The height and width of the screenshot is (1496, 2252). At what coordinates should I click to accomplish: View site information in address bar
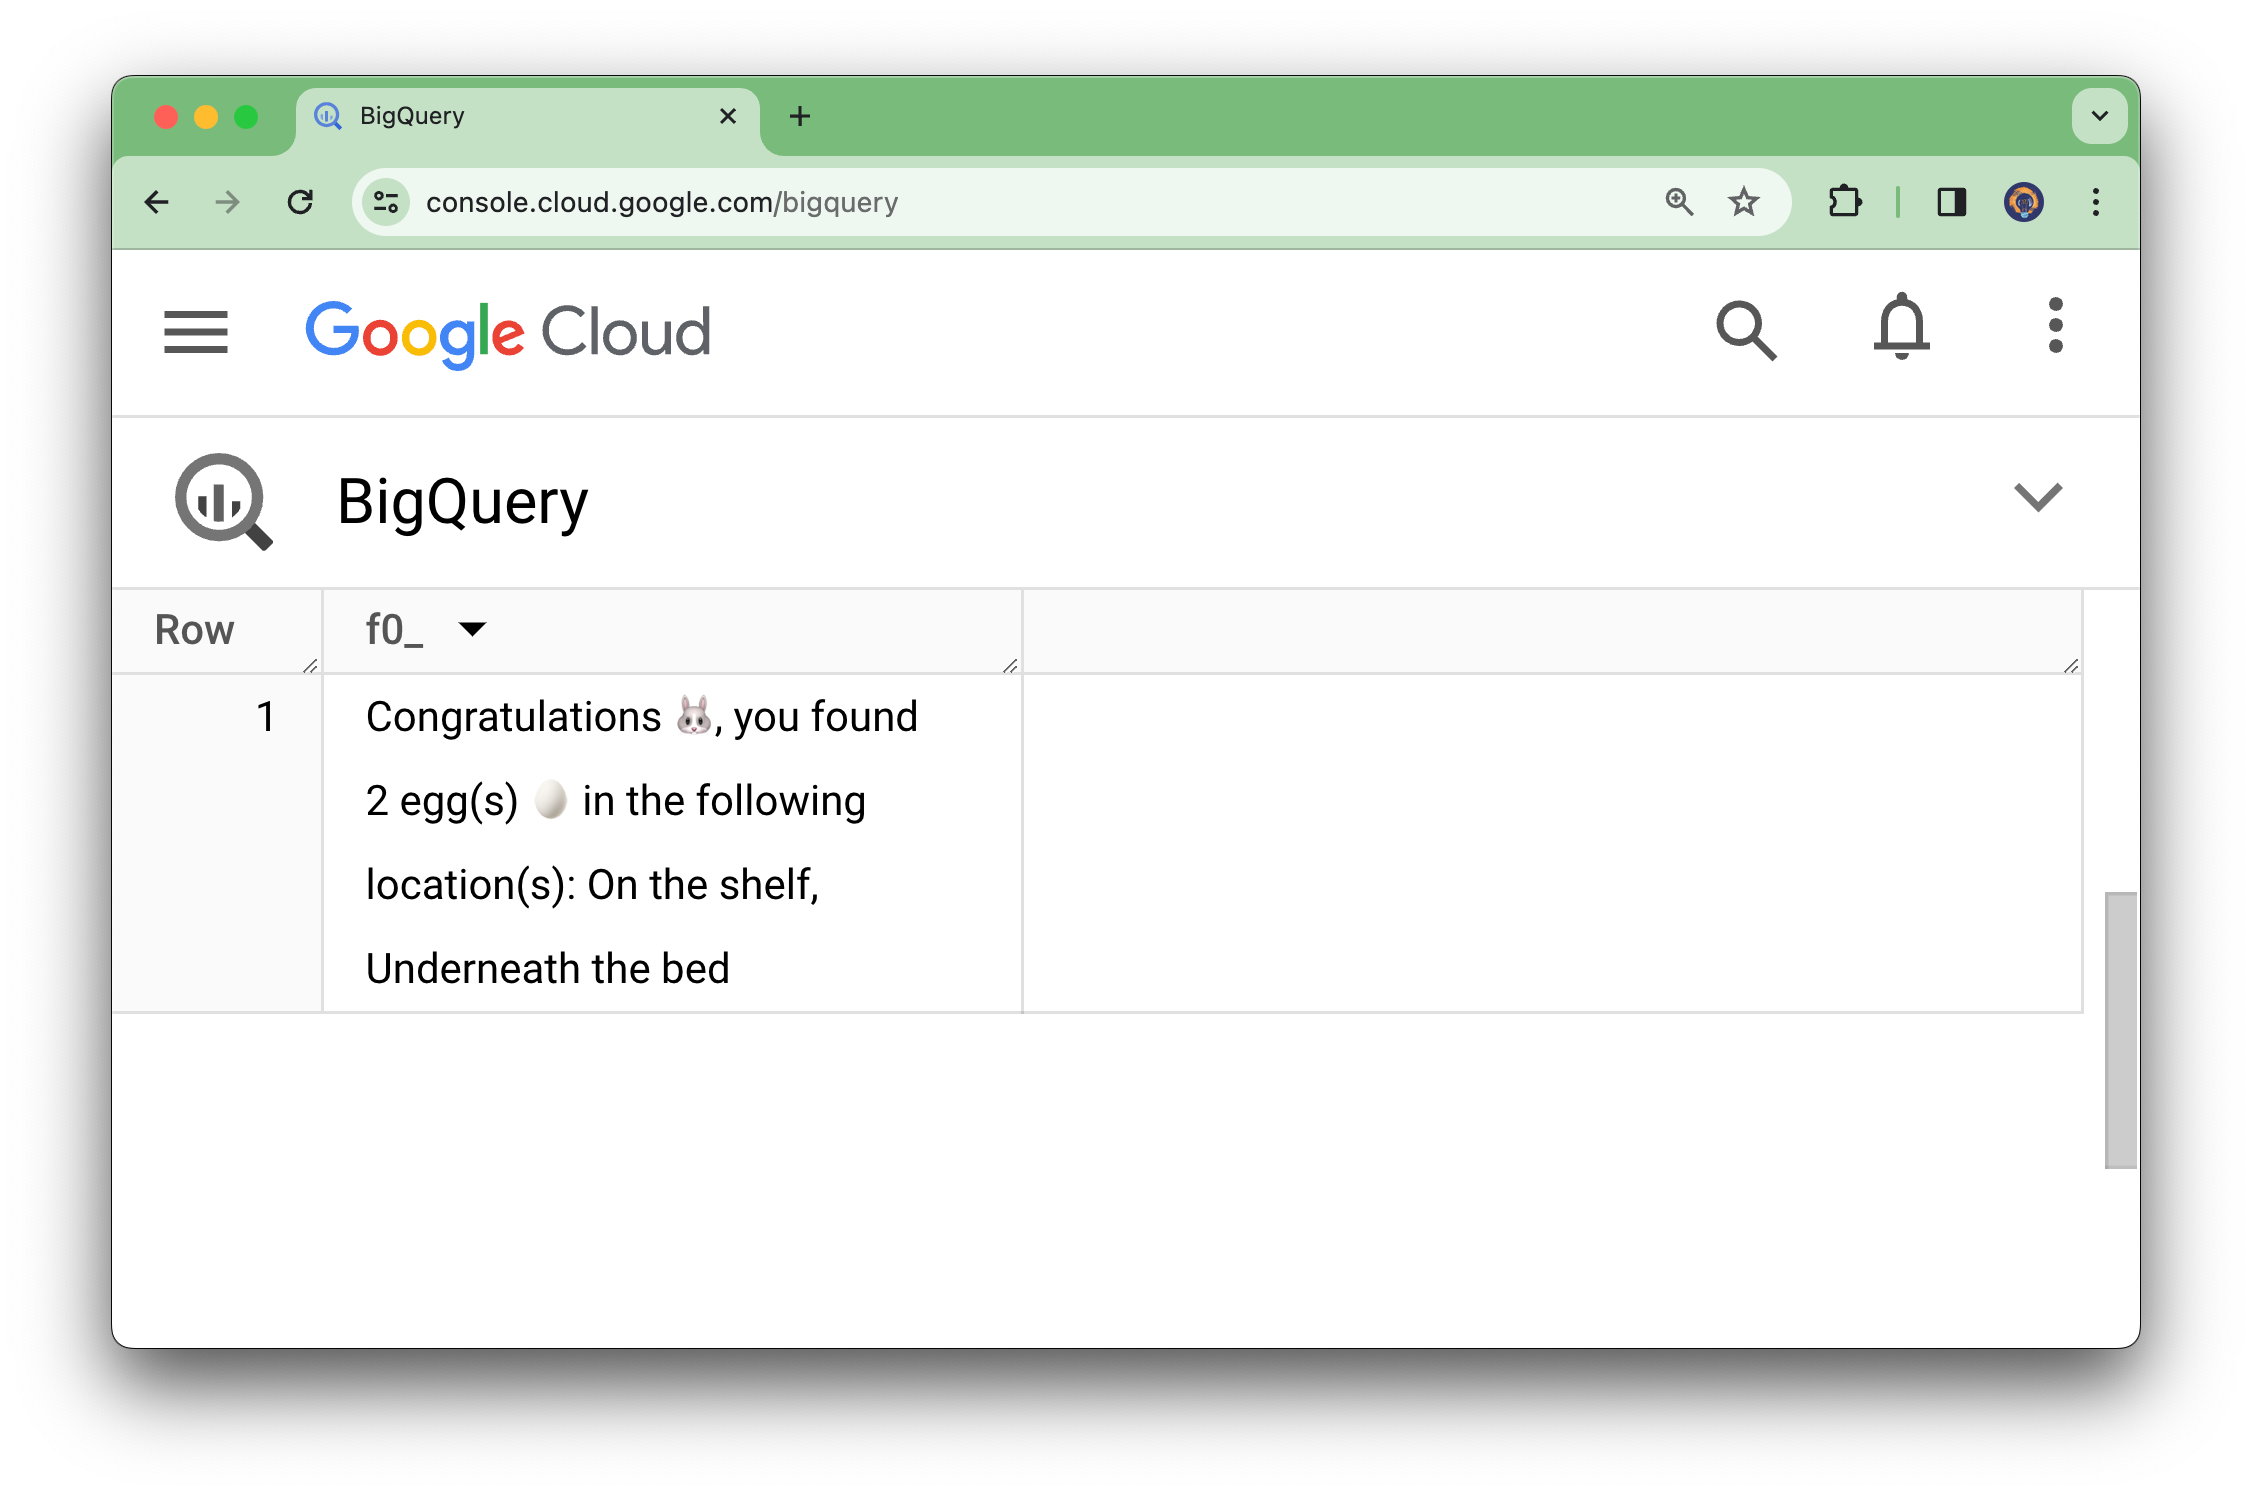point(386,202)
